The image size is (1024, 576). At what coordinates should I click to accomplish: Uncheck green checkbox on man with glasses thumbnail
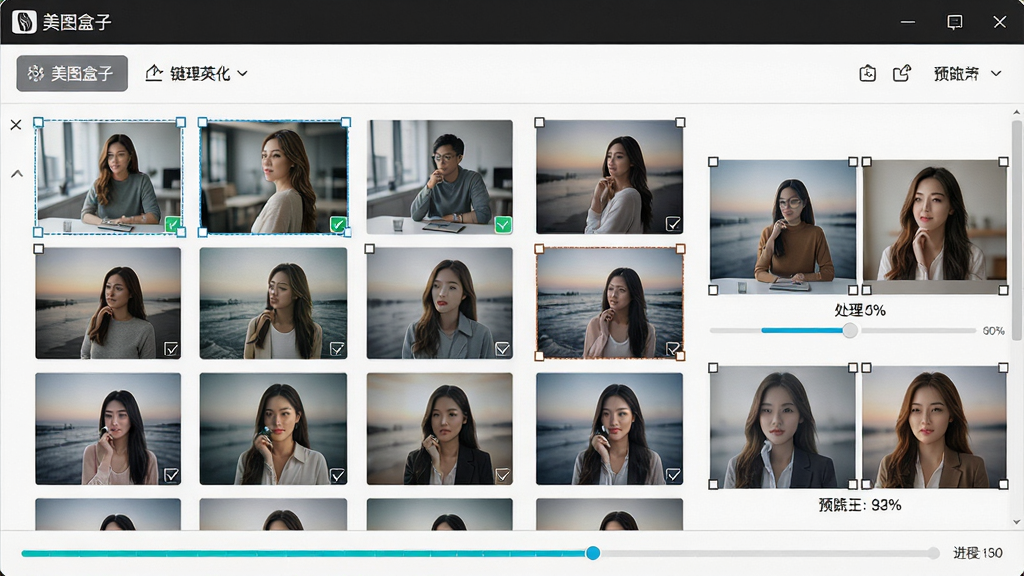(503, 225)
